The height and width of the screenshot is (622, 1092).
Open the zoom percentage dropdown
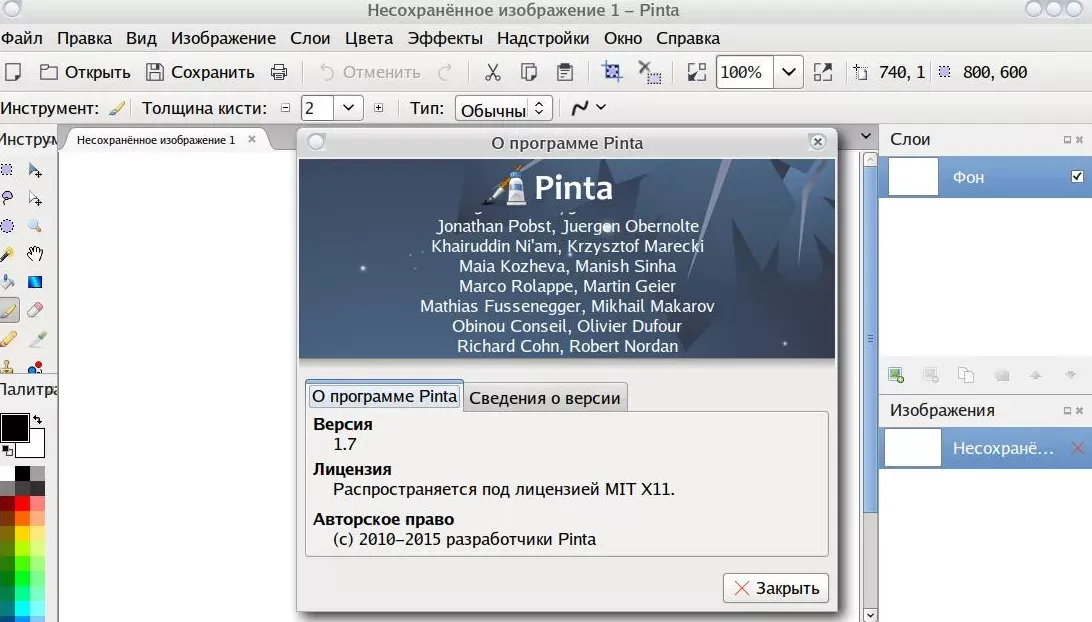coord(788,72)
